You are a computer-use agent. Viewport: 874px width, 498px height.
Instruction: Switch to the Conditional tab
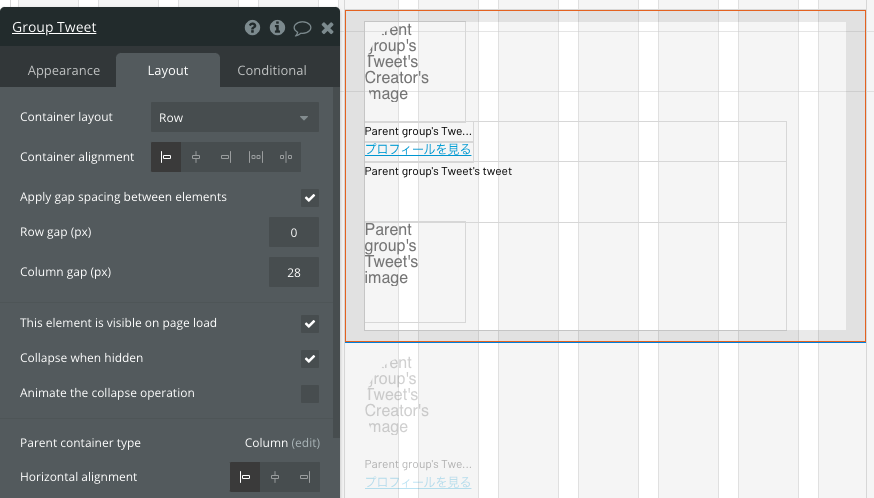272,71
